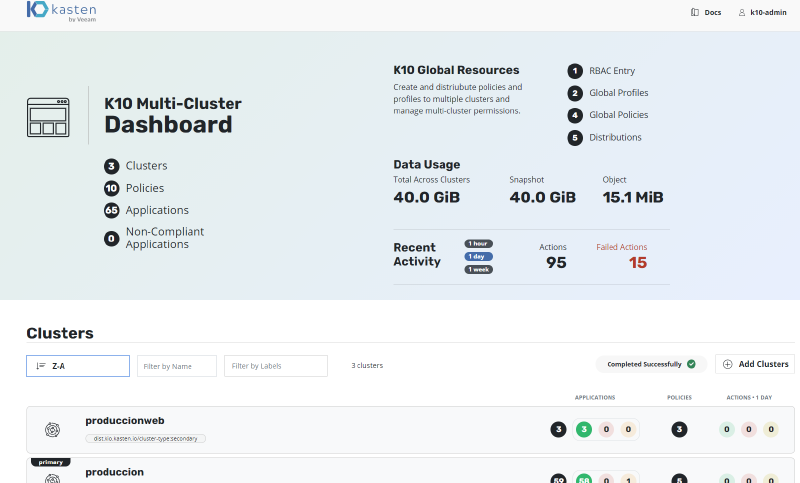Click the Non-Compliant badge showing 0
The image size is (800, 483).
111,238
